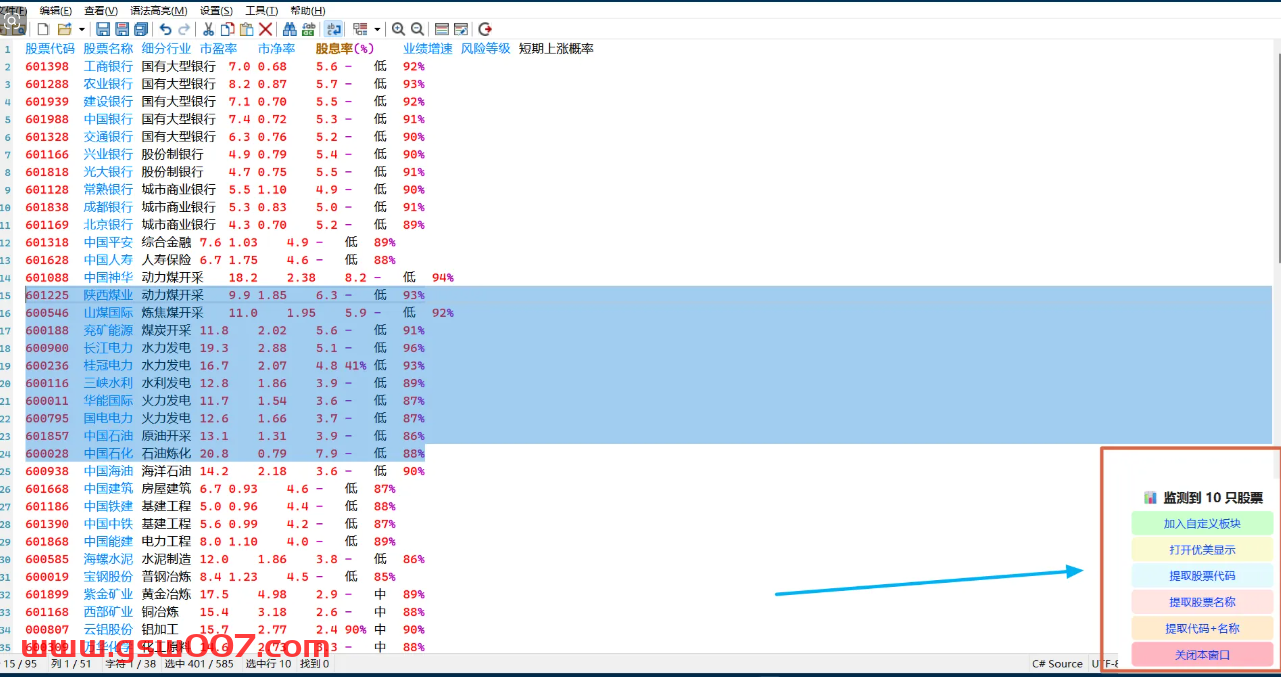Click the red X Delete icon
The height and width of the screenshot is (677, 1281).
coord(265,29)
